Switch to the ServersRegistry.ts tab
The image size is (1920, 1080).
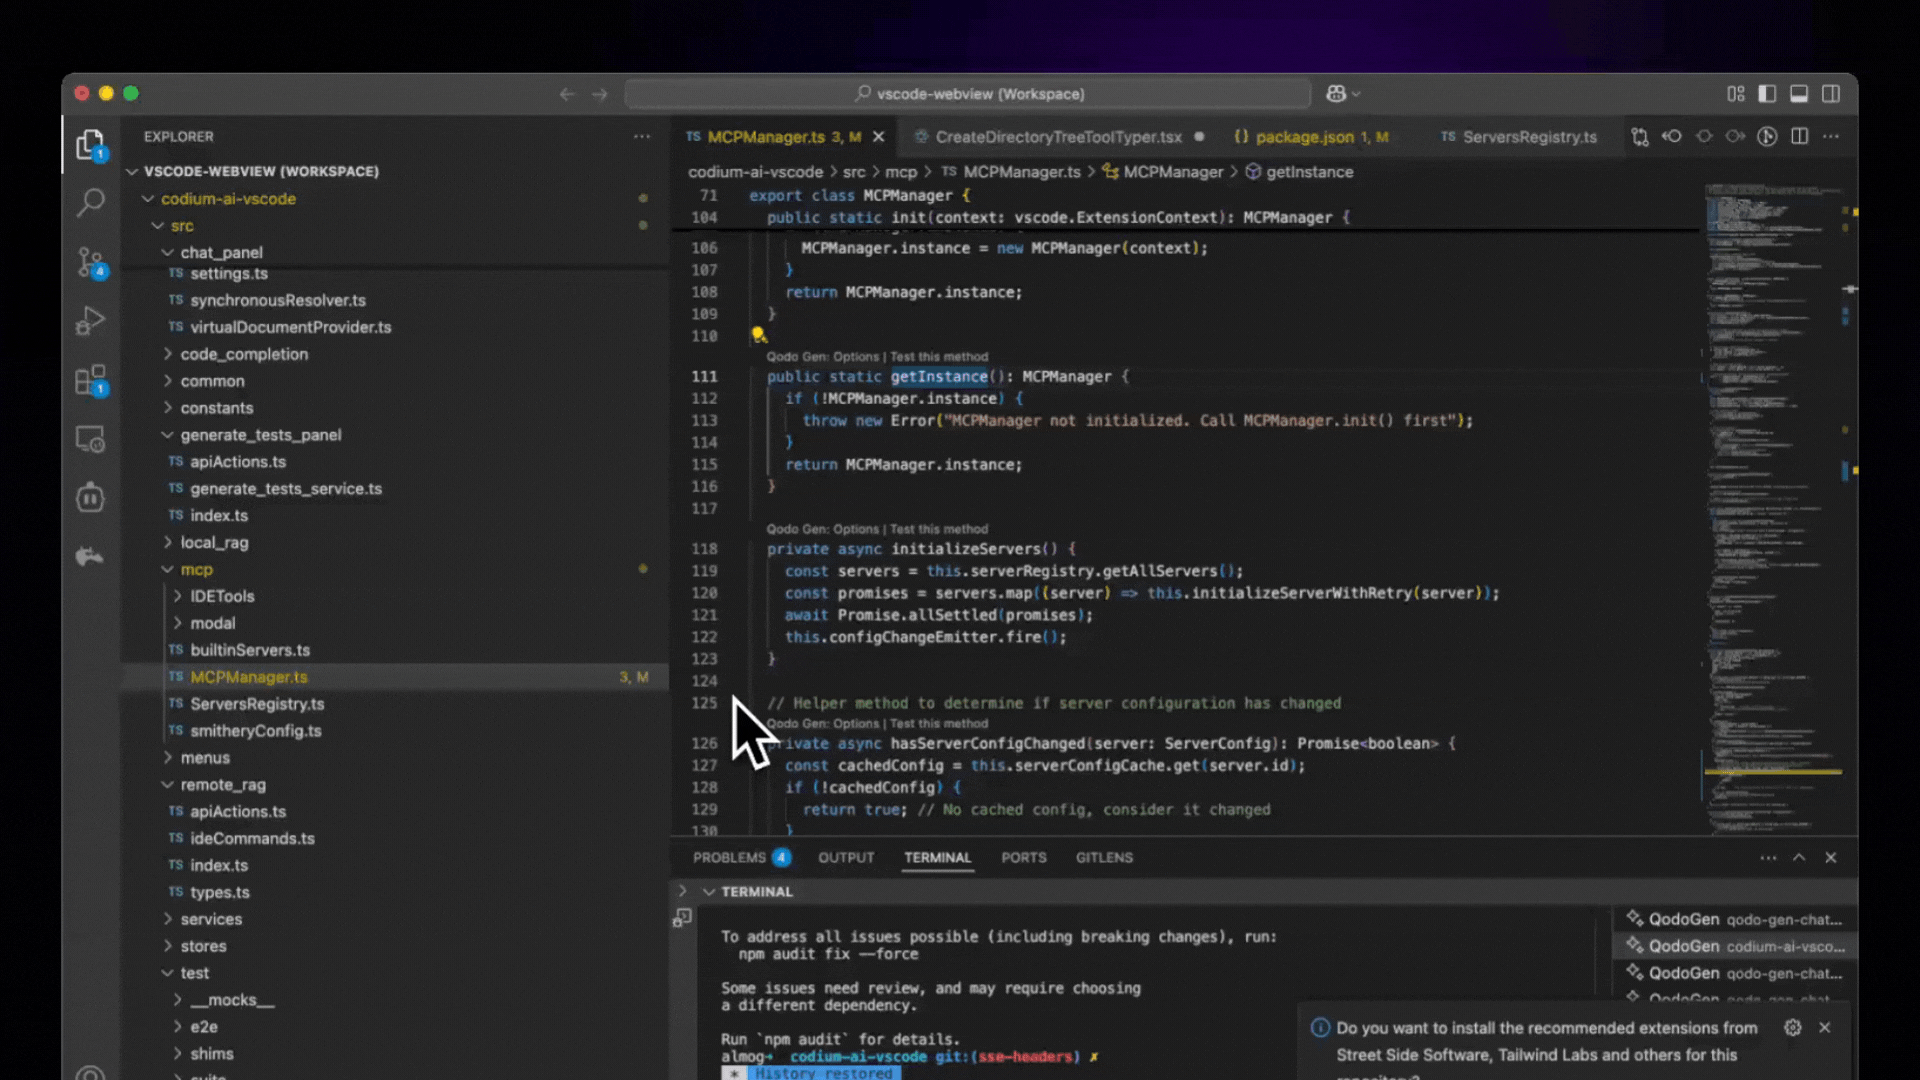coord(1518,137)
